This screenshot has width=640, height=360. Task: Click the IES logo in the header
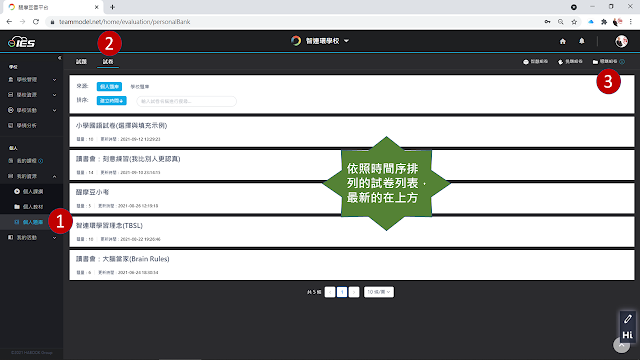click(21, 42)
